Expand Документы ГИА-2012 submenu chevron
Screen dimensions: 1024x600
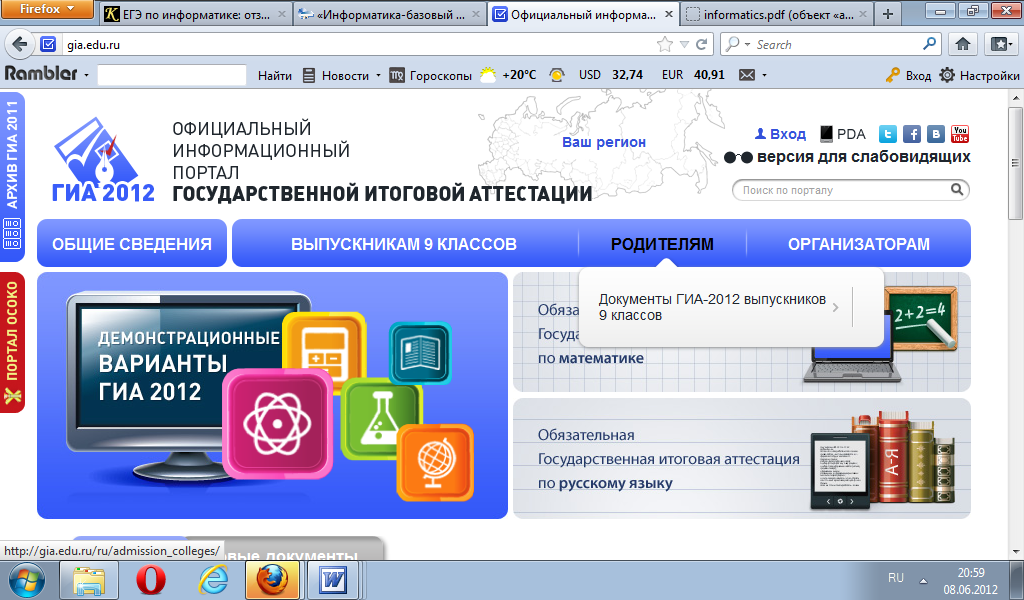coord(836,307)
